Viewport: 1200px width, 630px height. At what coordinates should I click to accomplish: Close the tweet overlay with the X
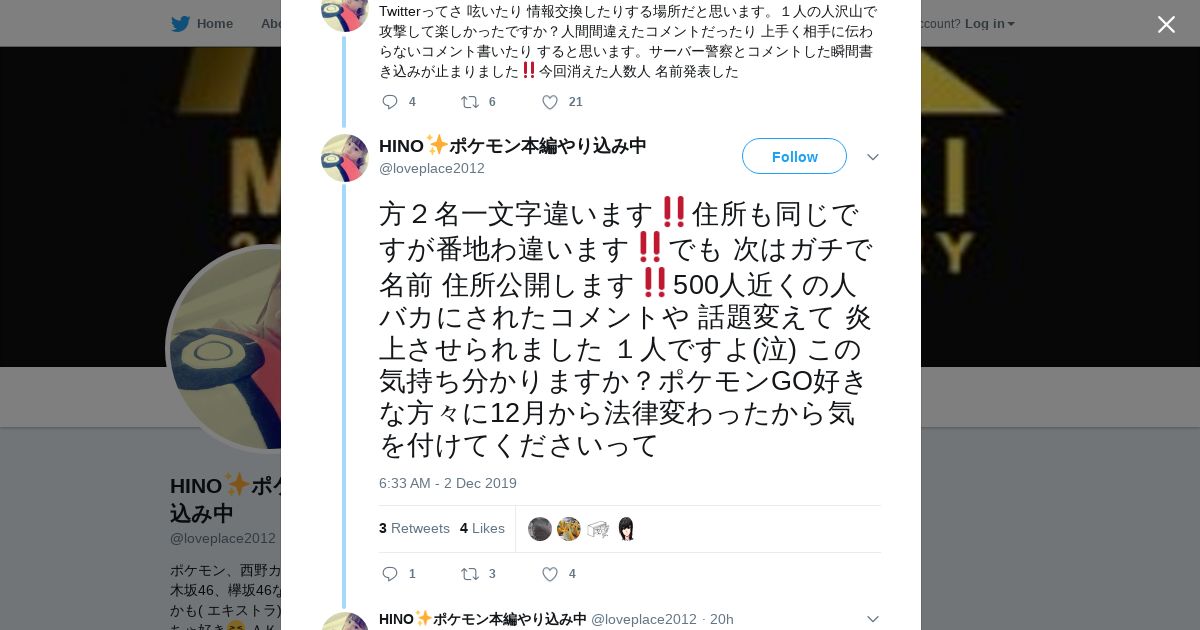tap(1166, 24)
